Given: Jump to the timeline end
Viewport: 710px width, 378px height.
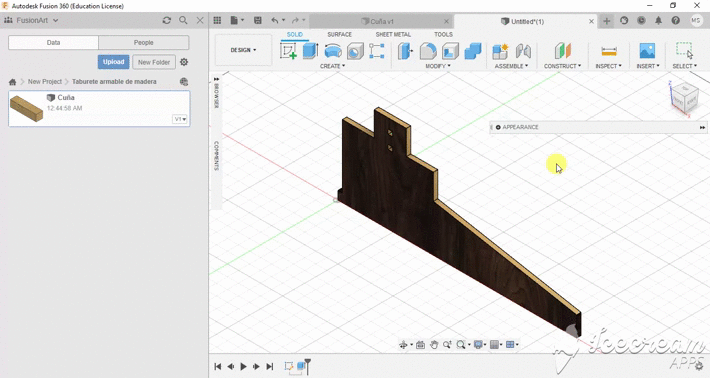Looking at the screenshot, I should pyautogui.click(x=270, y=367).
